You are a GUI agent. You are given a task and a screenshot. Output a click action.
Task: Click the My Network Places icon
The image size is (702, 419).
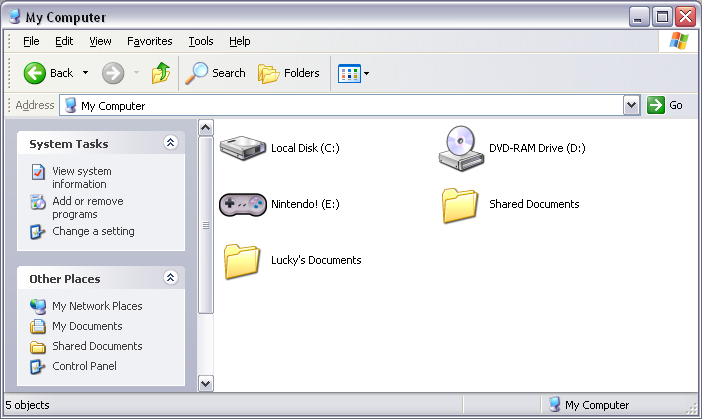click(38, 307)
